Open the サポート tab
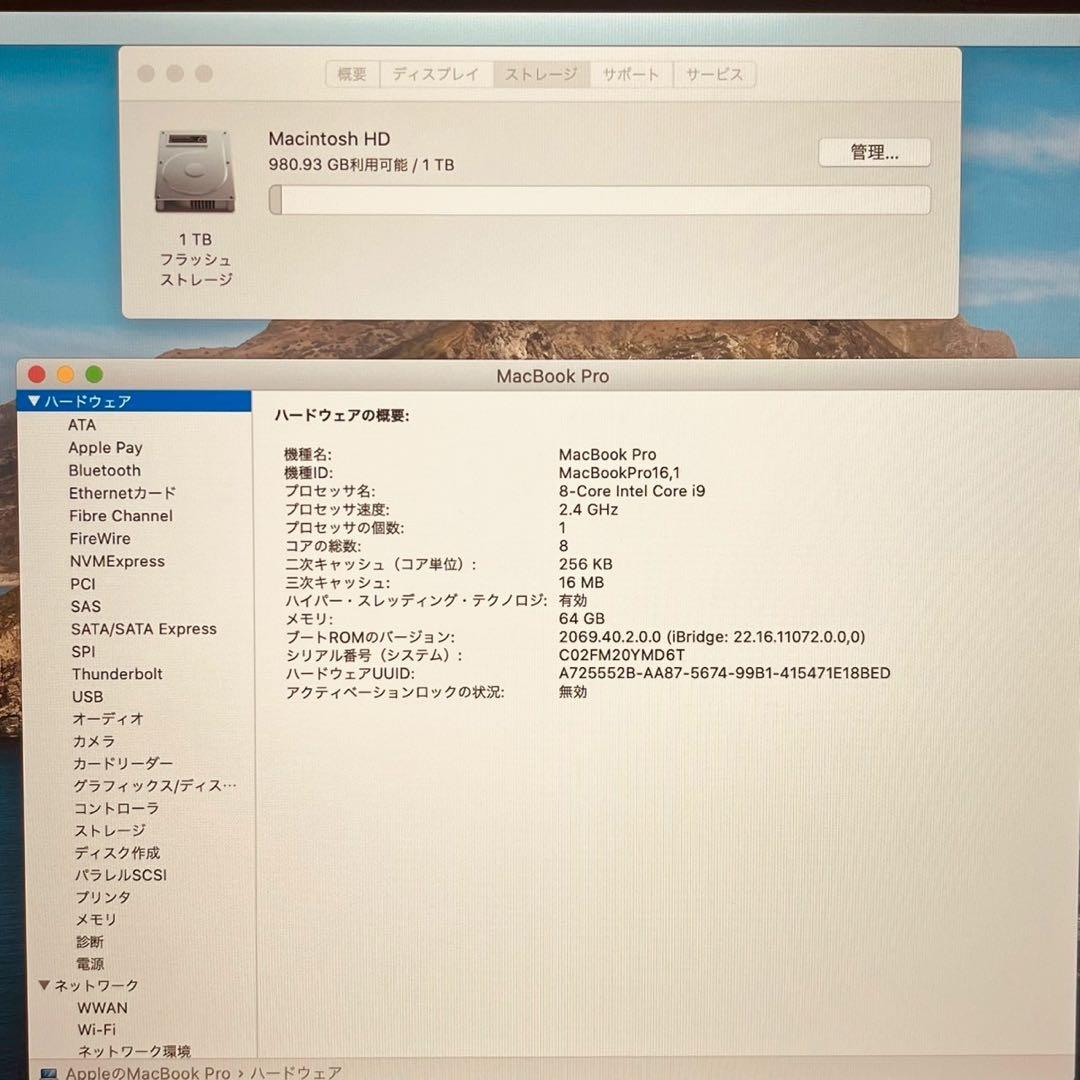The width and height of the screenshot is (1080, 1080). (631, 73)
